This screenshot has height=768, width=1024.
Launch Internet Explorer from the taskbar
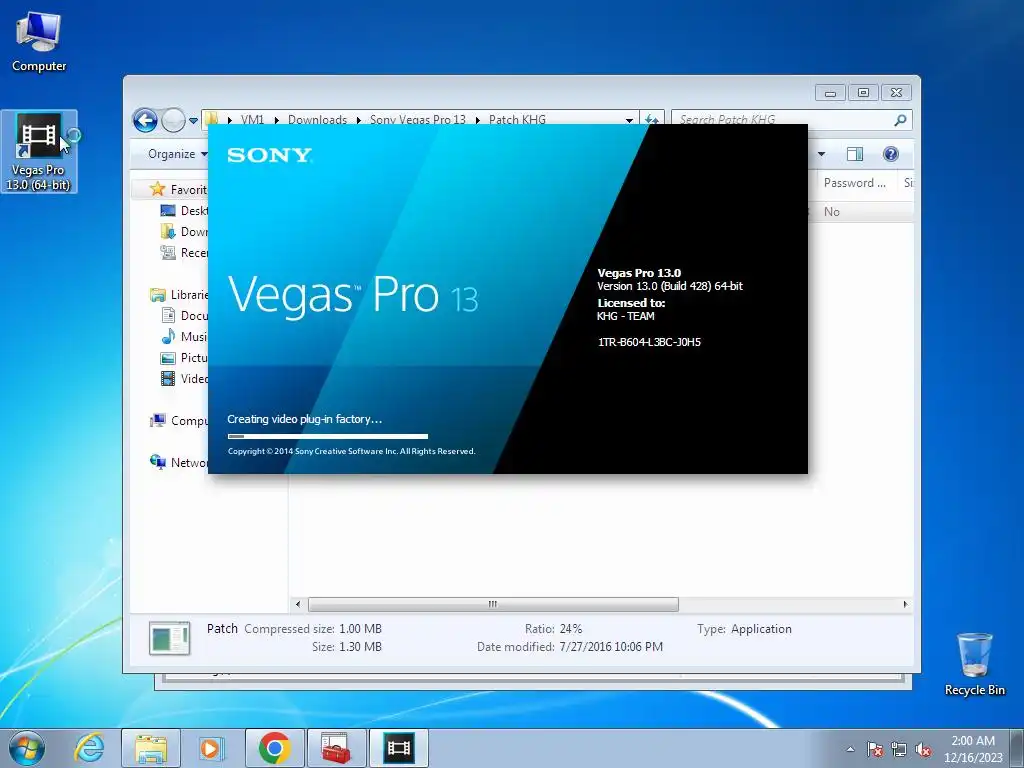point(89,748)
